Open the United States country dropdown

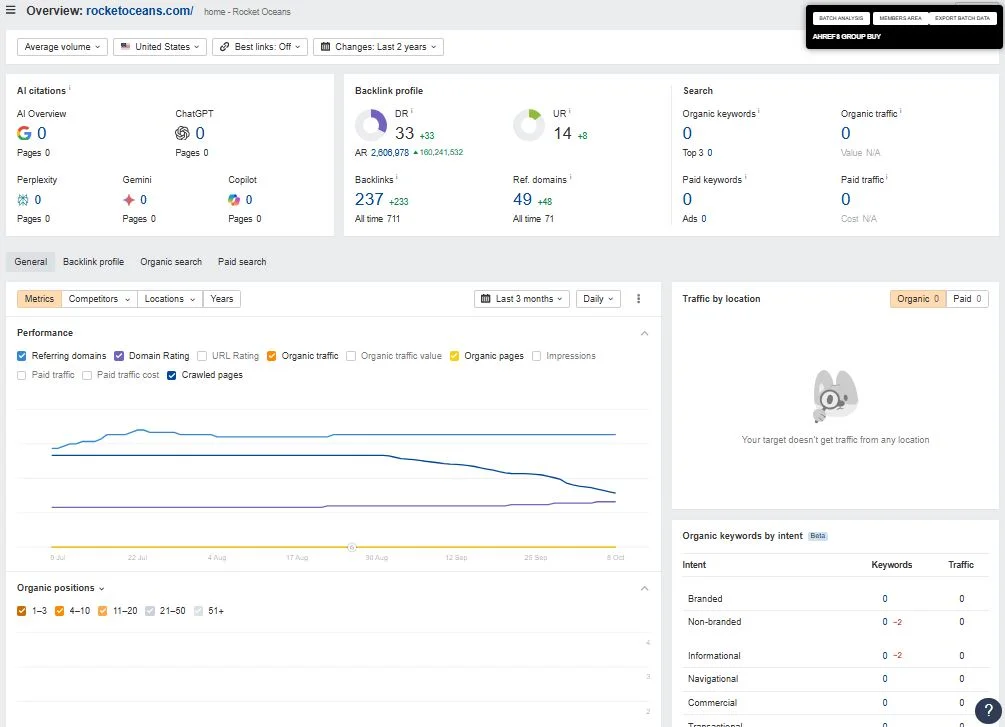[x=160, y=47]
